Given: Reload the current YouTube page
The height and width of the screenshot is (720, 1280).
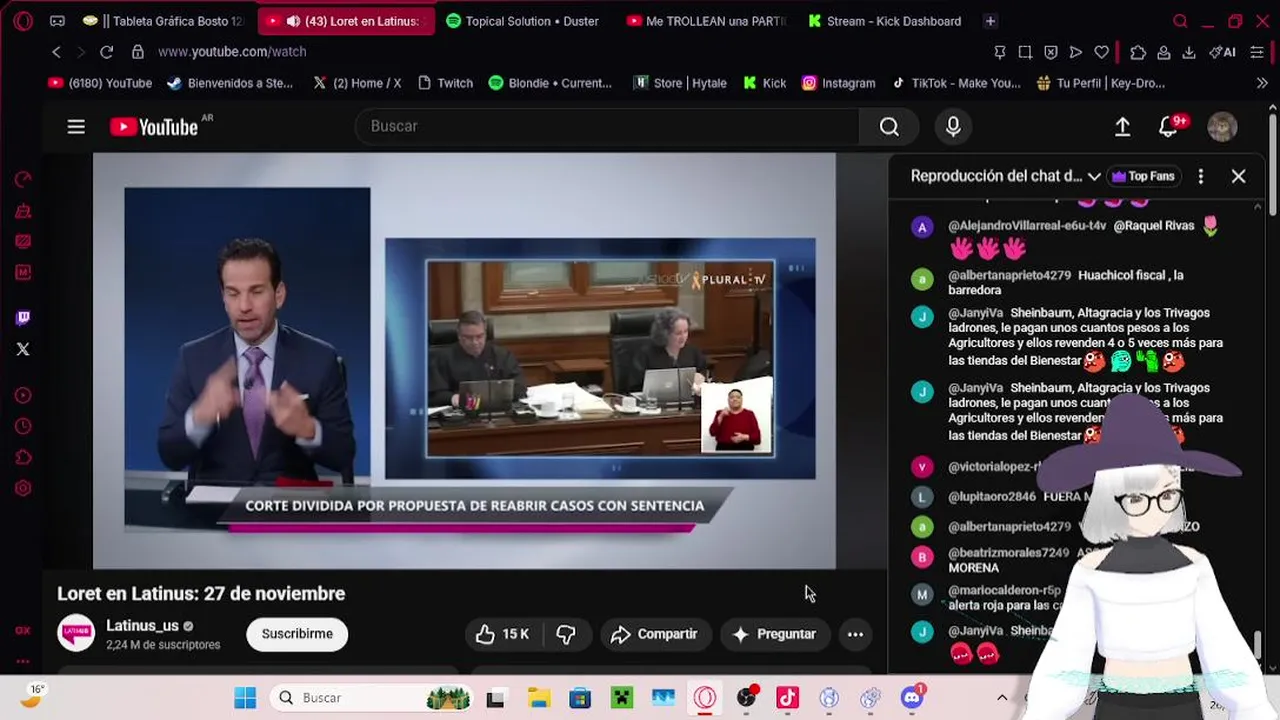Looking at the screenshot, I should [x=106, y=52].
